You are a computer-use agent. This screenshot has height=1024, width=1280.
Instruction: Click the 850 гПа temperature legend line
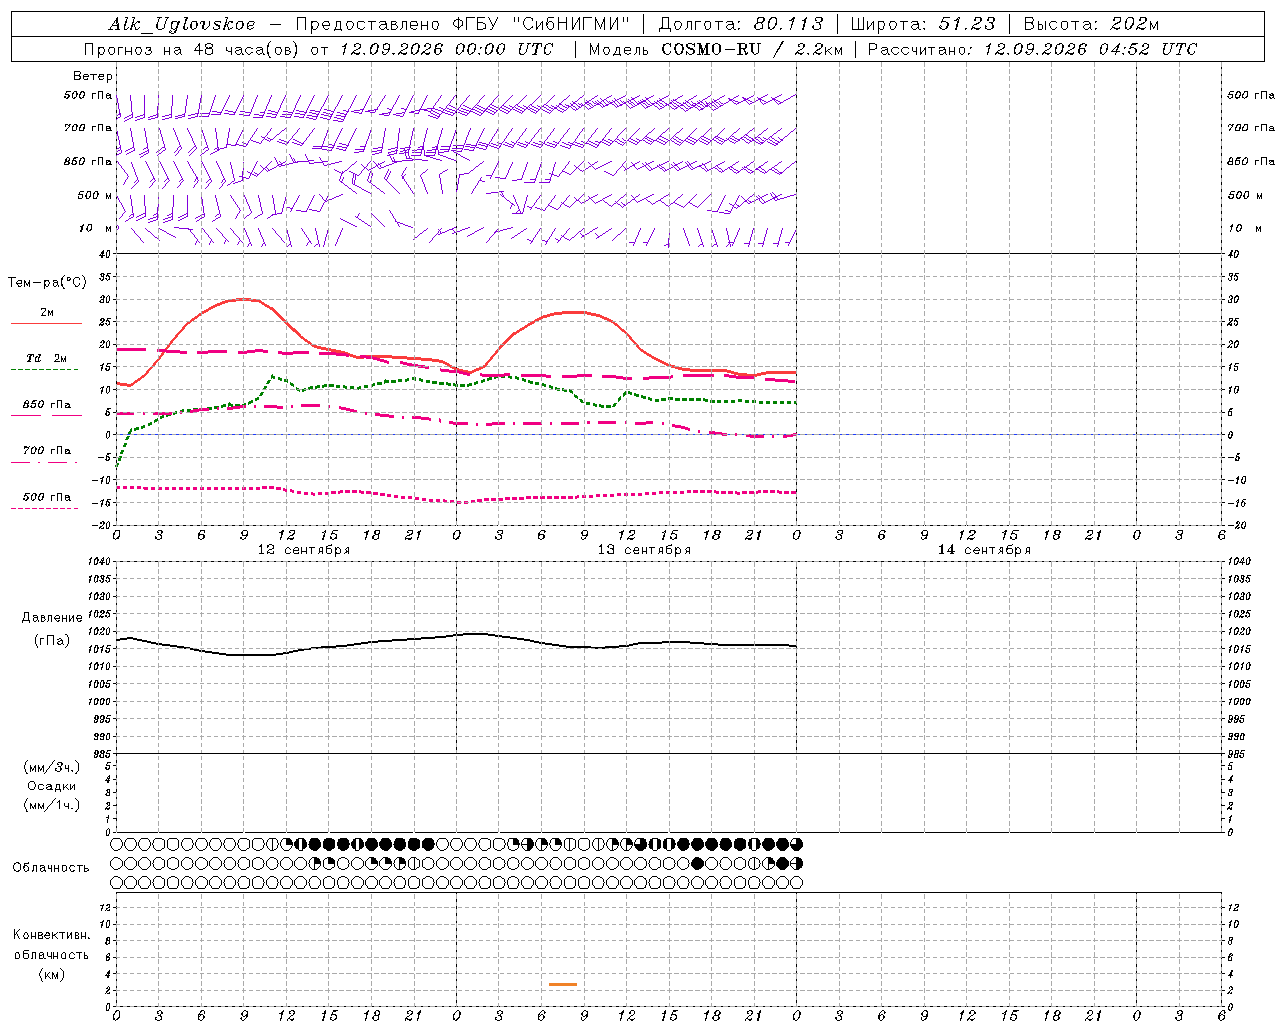46,415
